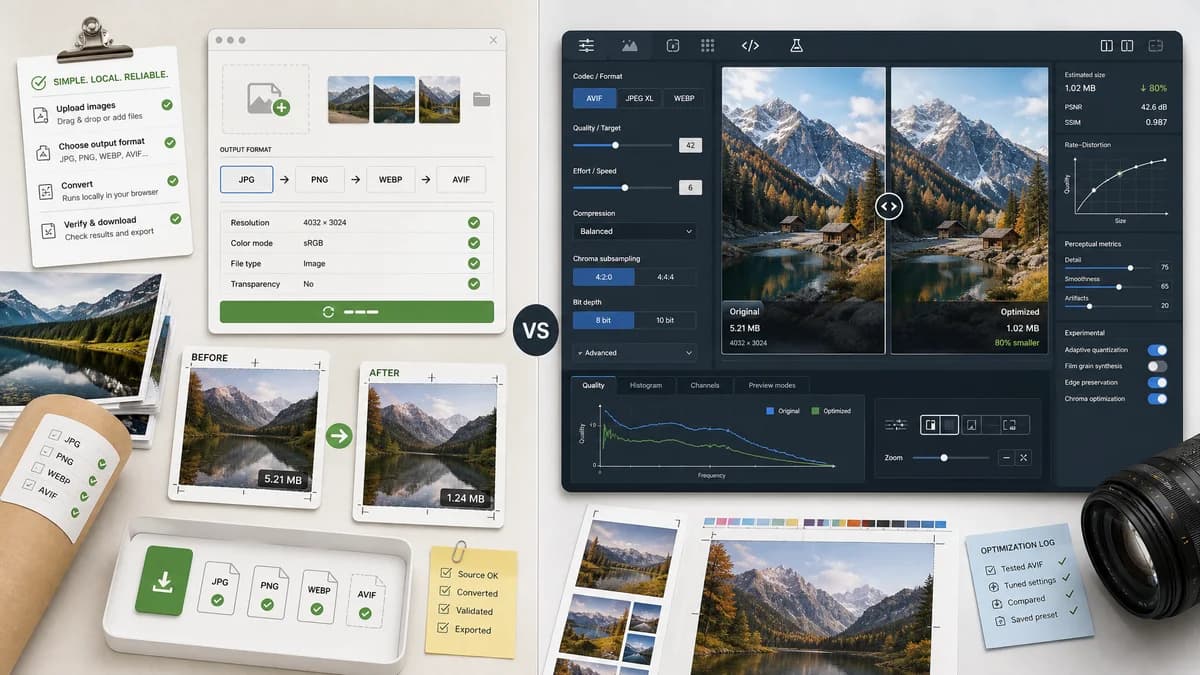
Task: Adjust the Effort / Speed slider
Action: pos(622,187)
